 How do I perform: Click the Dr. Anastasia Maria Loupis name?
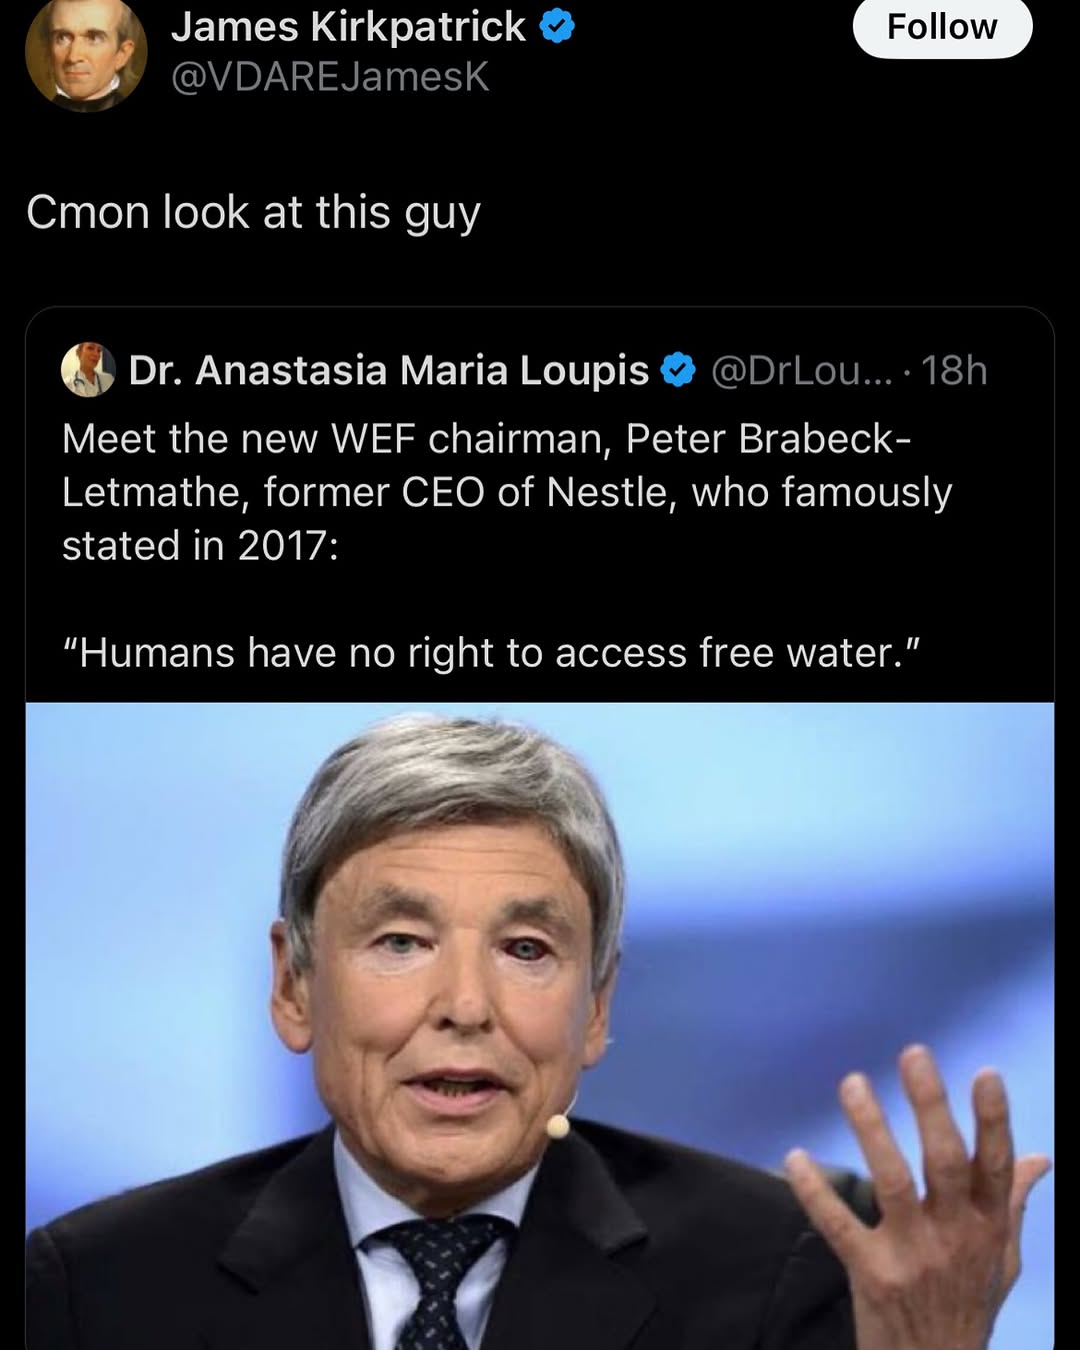click(x=389, y=370)
